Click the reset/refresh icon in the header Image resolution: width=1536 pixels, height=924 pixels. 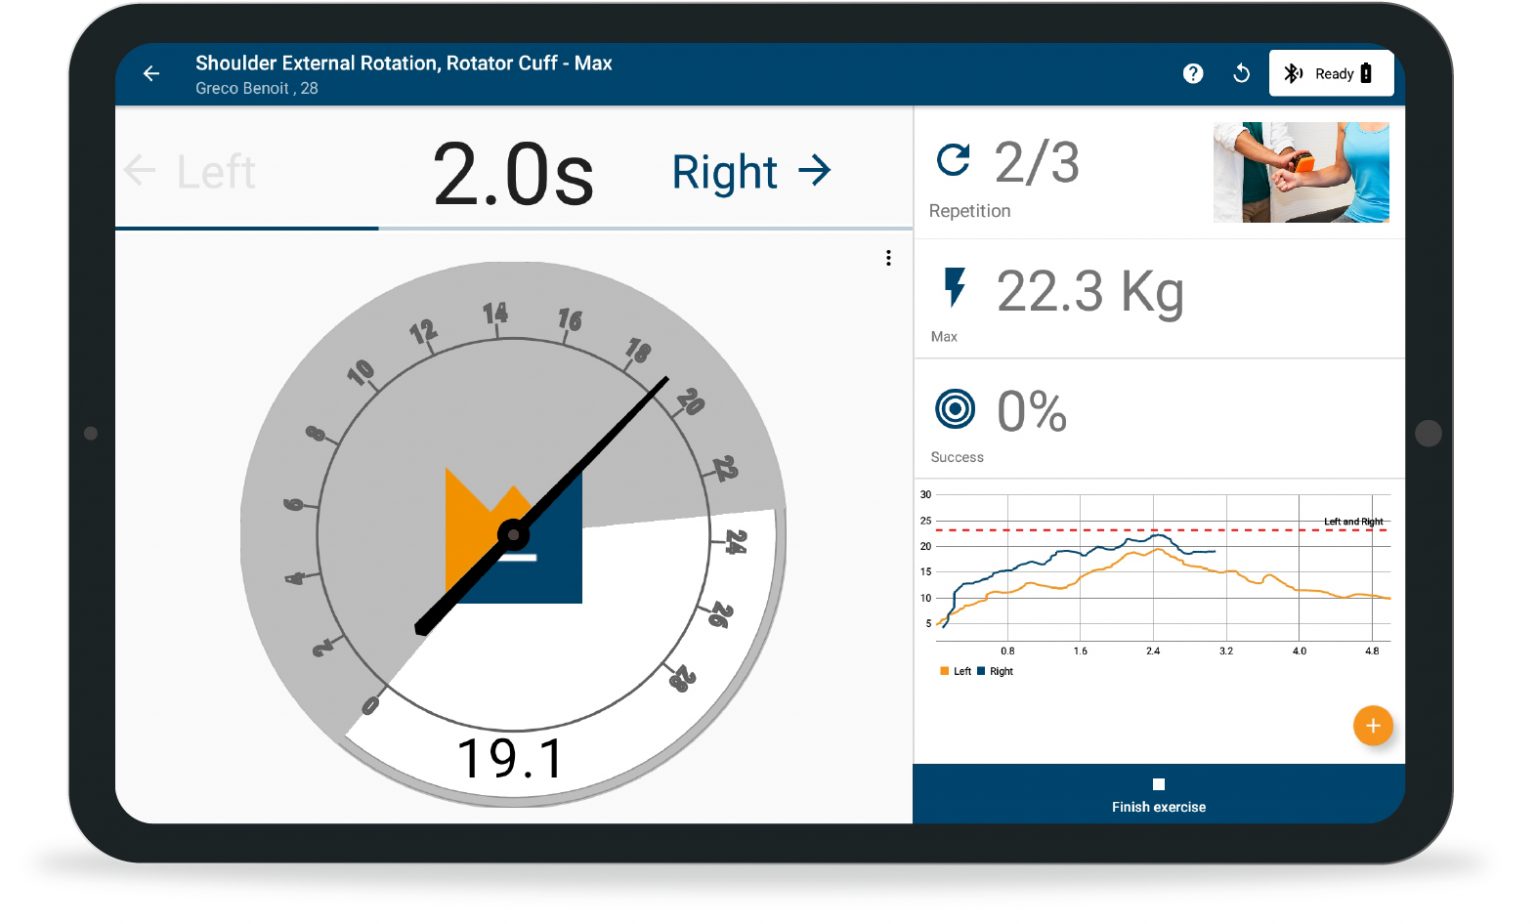point(1241,74)
